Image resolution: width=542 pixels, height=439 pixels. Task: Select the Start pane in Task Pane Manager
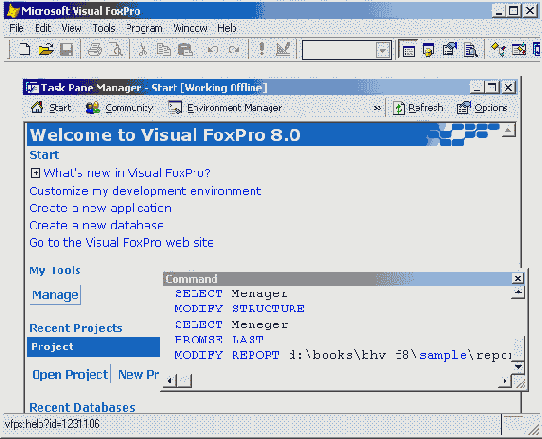(51, 108)
